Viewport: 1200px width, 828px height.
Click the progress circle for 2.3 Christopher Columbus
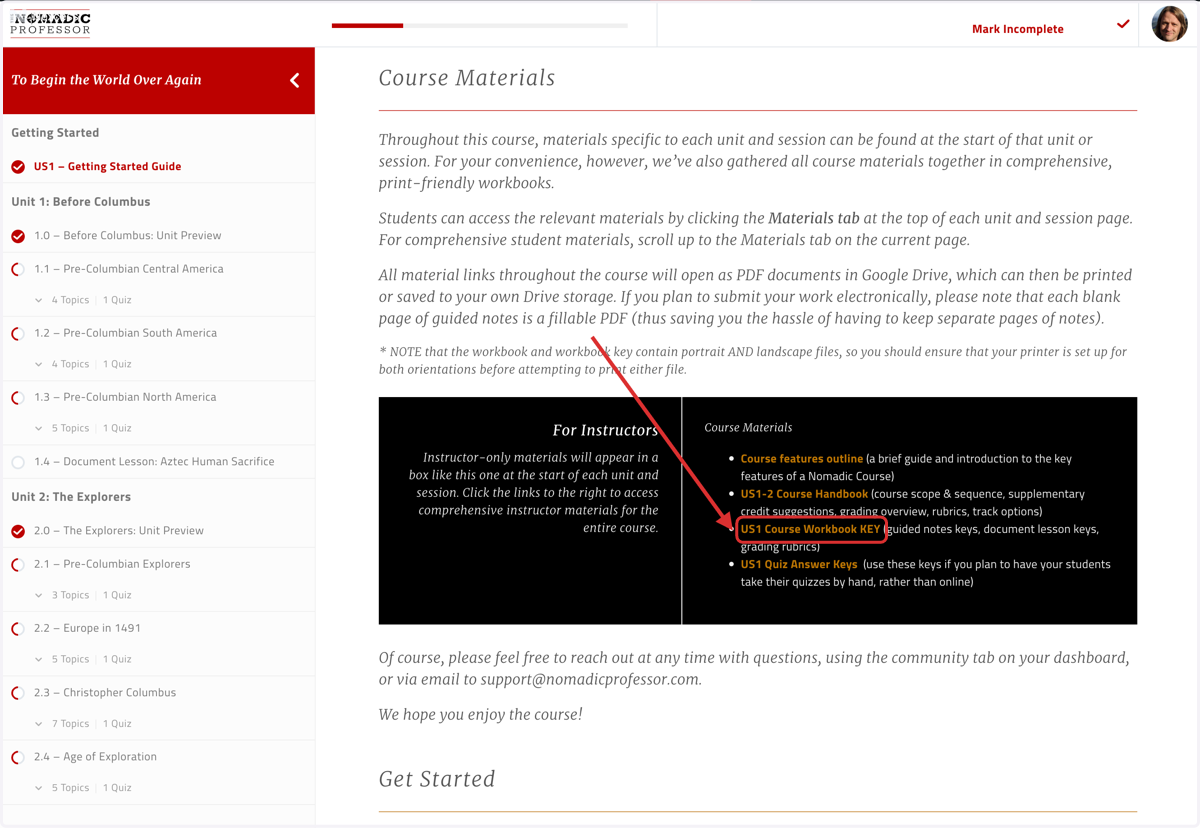click(18, 692)
